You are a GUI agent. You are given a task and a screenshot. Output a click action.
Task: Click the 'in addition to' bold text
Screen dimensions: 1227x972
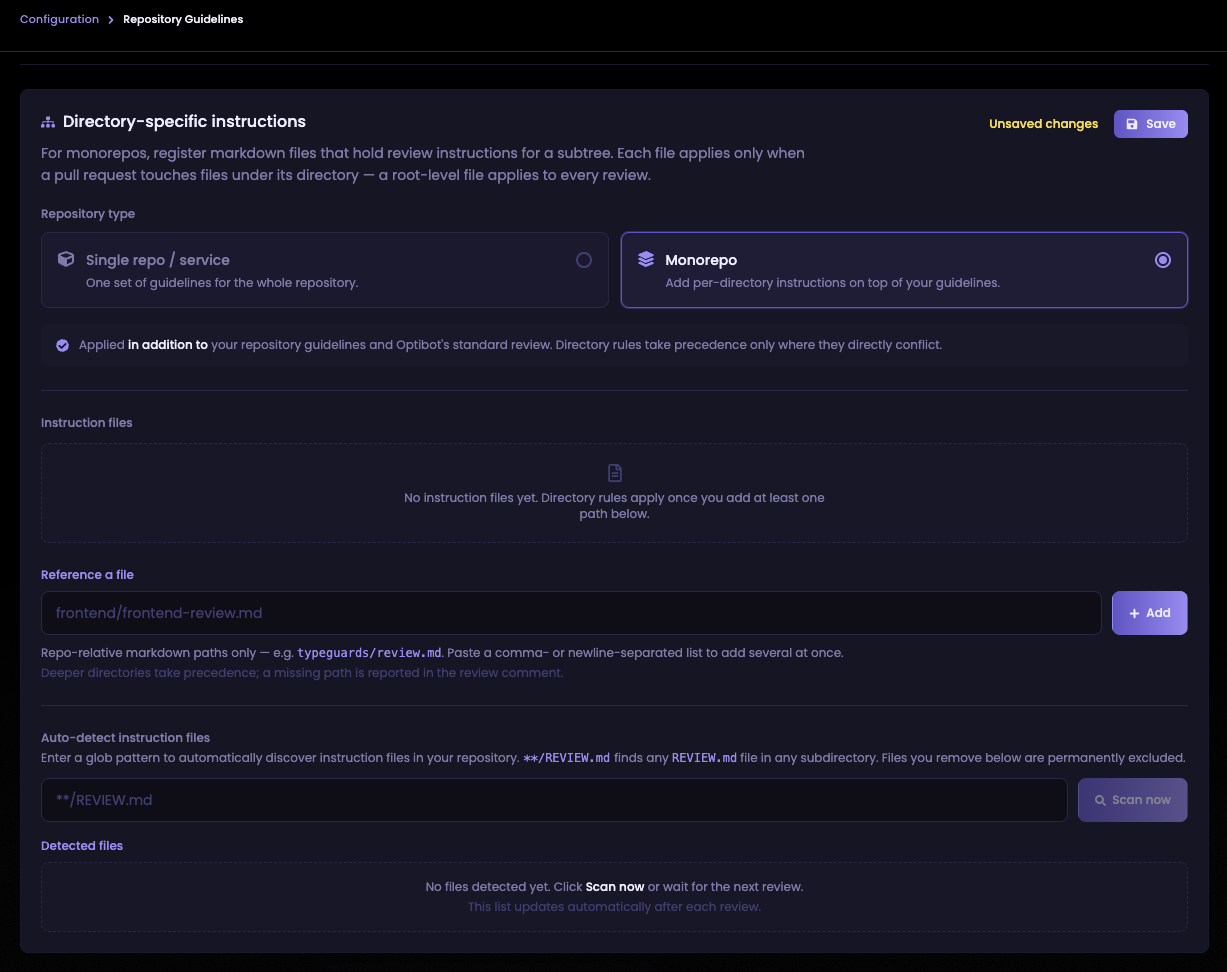[x=168, y=345]
